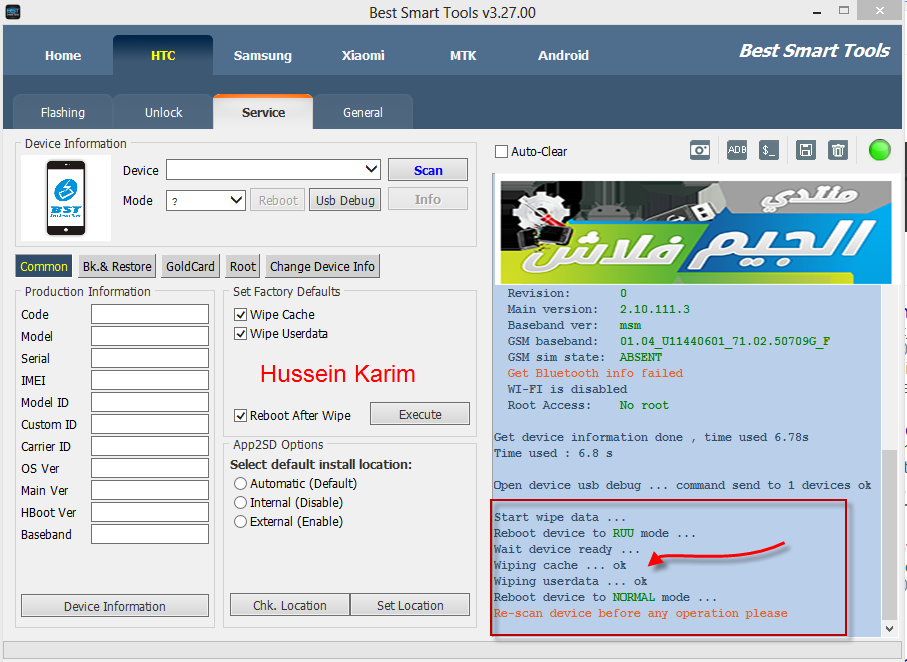Screen dimensions: 907x662
Task: Click the log scrollbar down arrow
Action: pos(889,628)
